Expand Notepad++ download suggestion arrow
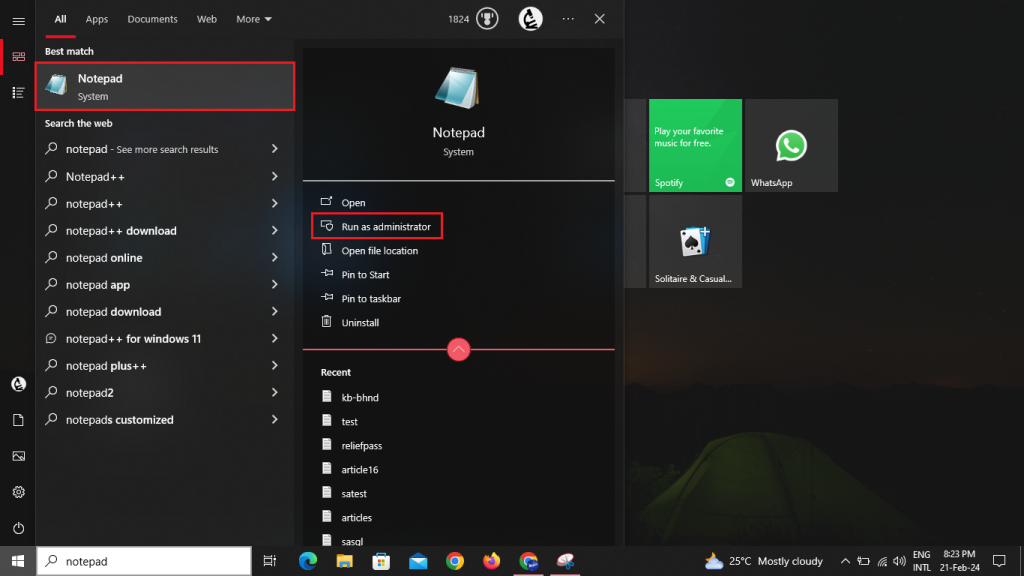 click(x=274, y=231)
